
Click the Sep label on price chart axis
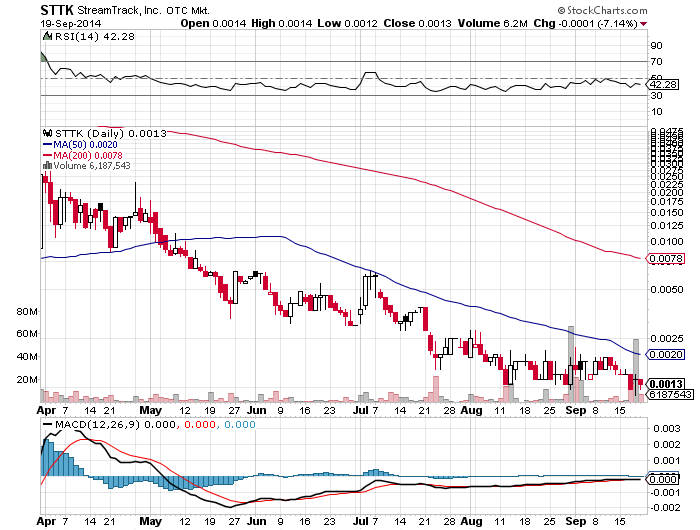coord(575,410)
